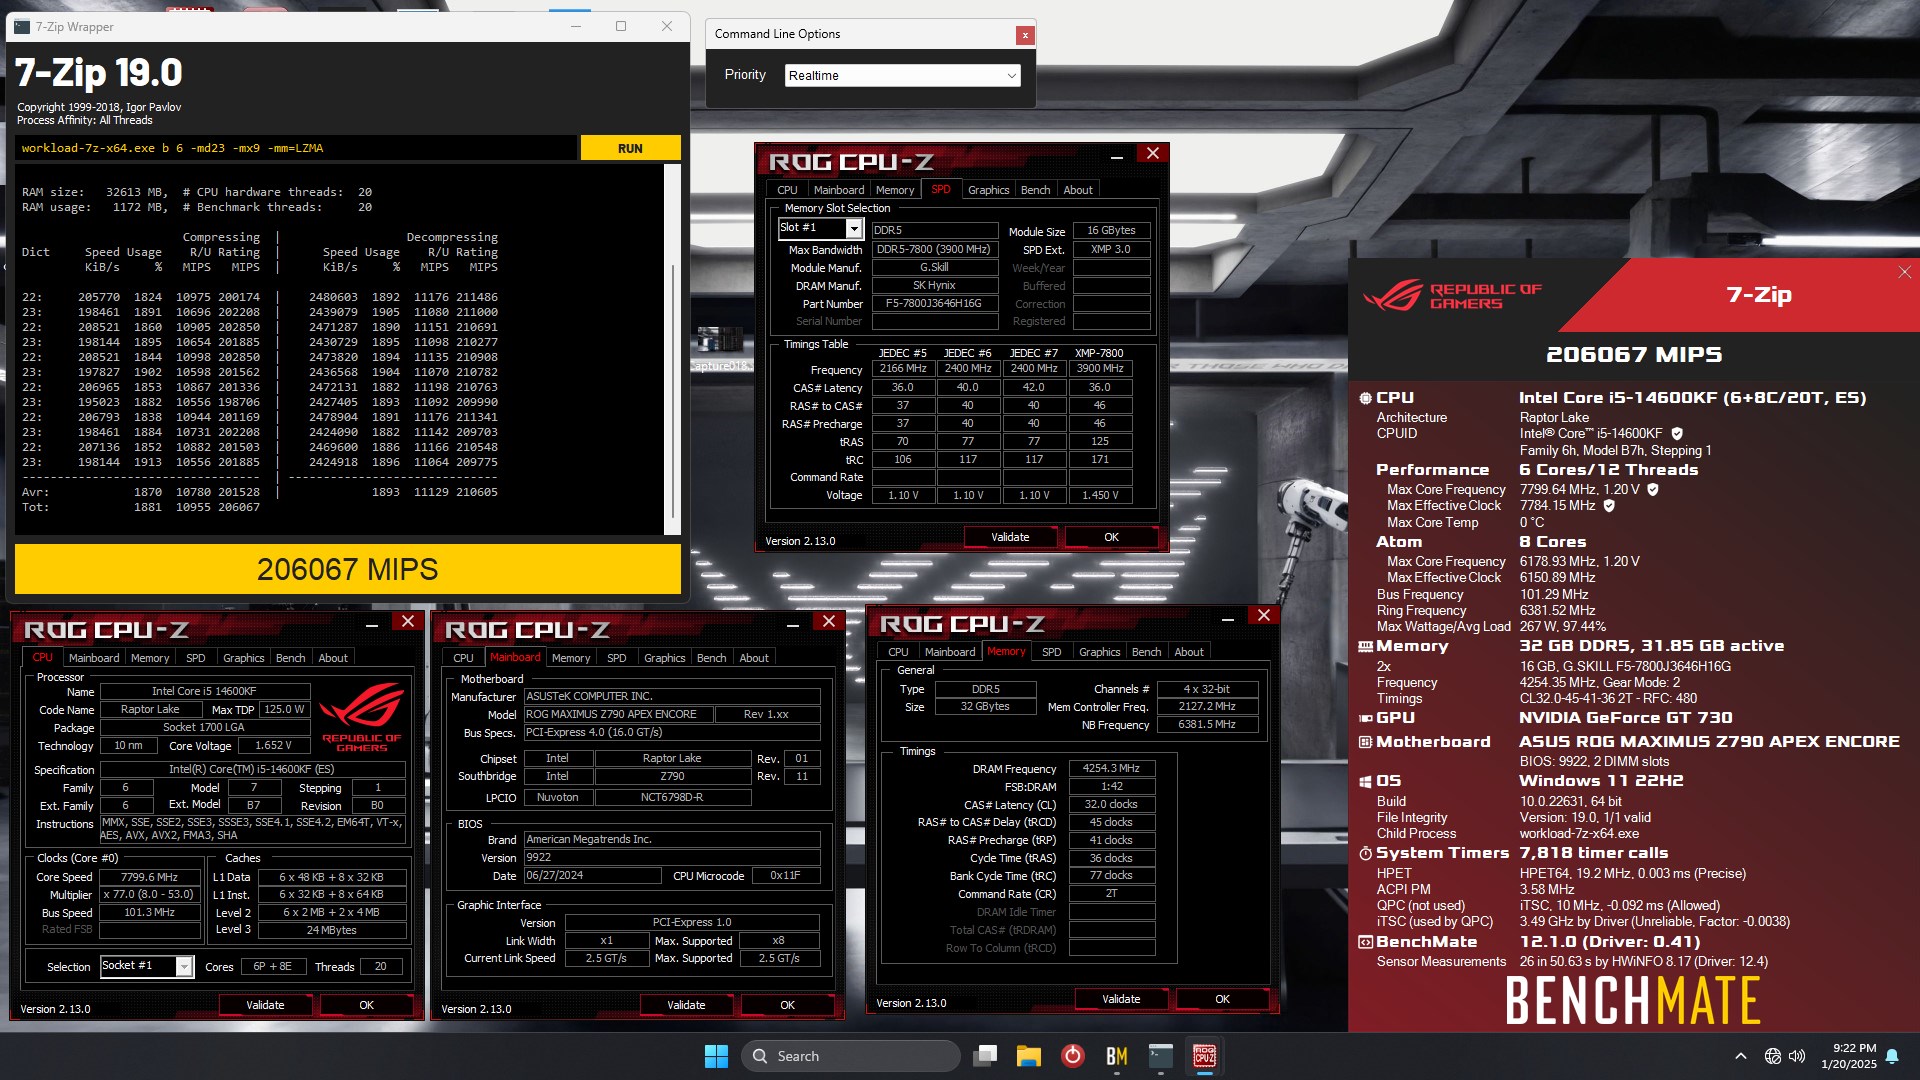Click the CPU section icon in BenchMate
The height and width of the screenshot is (1080, 1920).
1365,398
